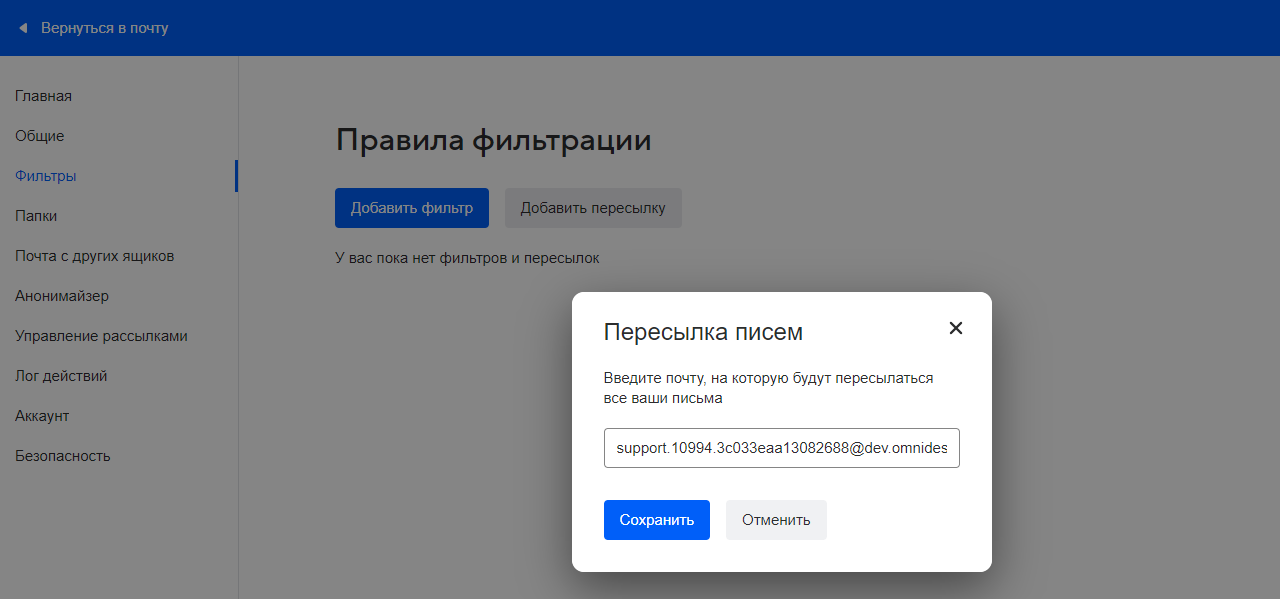
Task: Save forwarding with Сохранить button
Action: 656,519
